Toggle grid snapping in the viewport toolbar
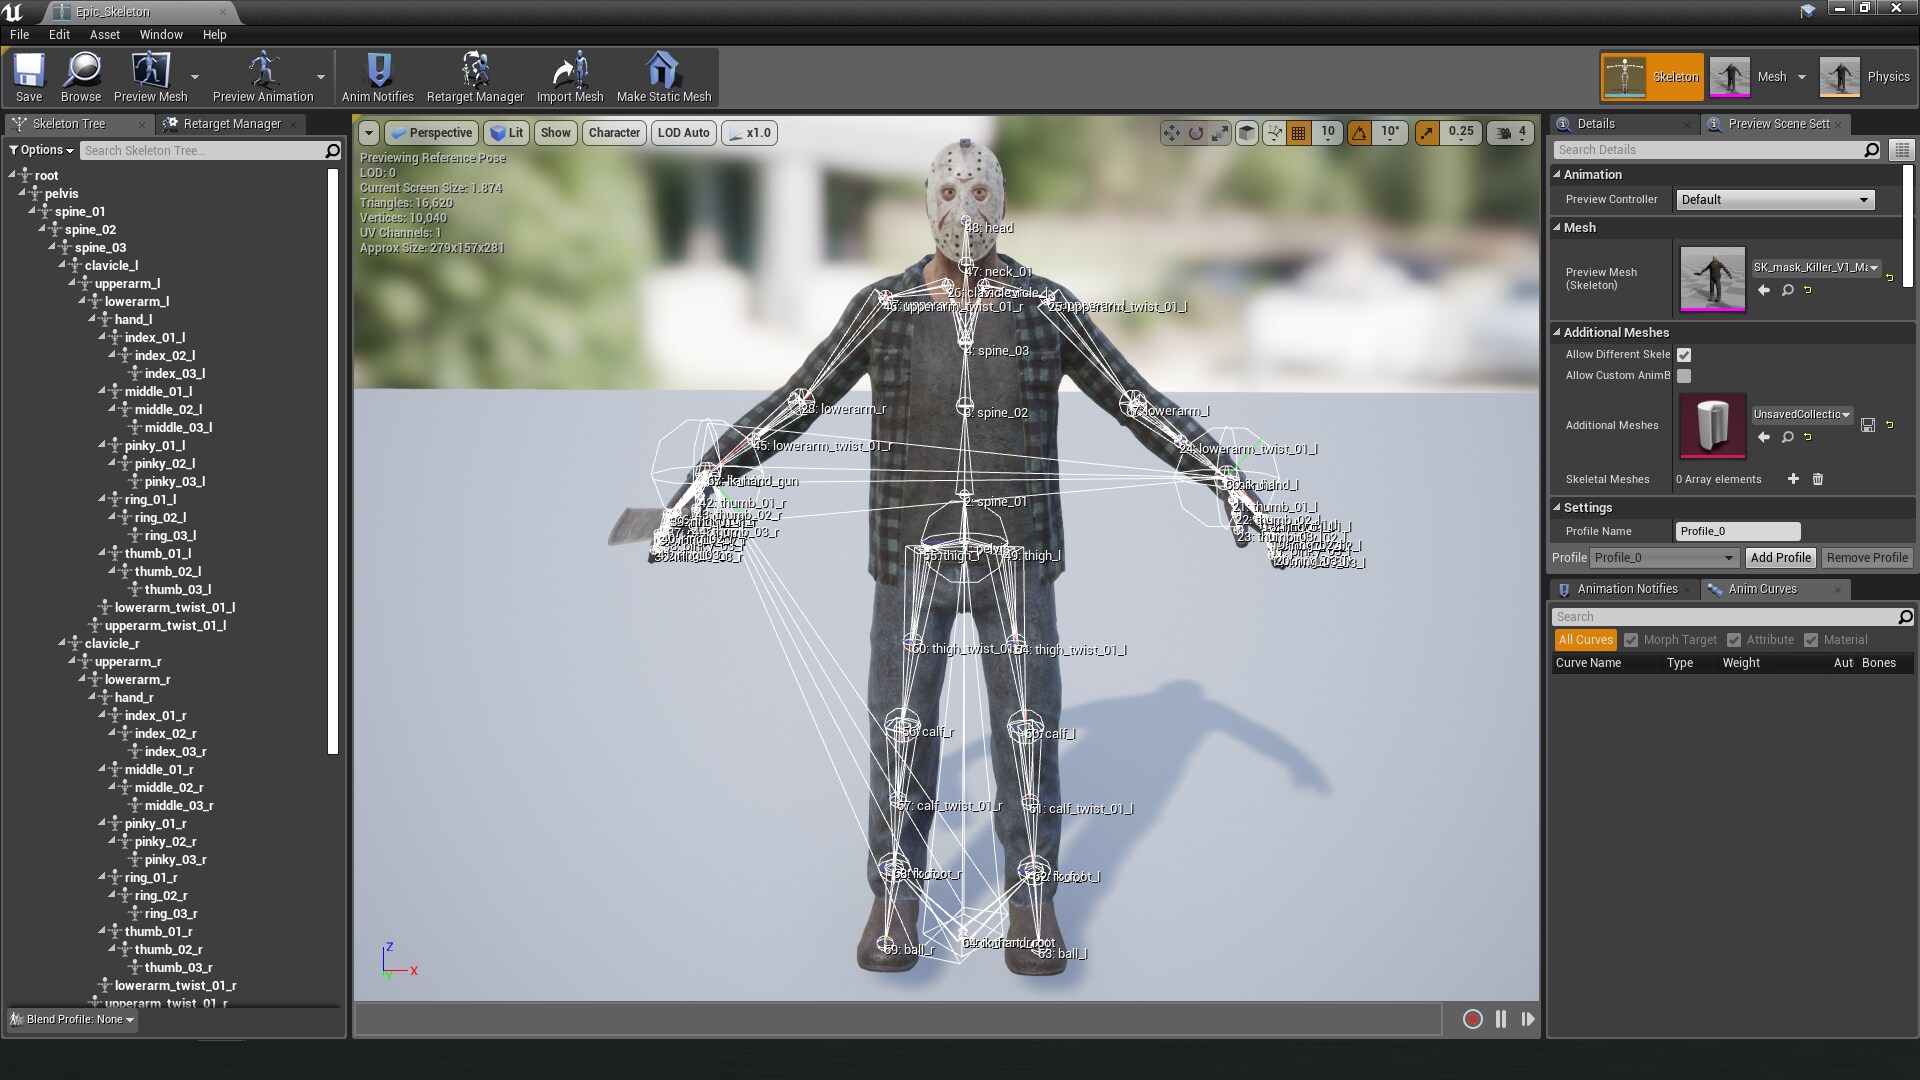This screenshot has height=1080, width=1920. coord(1298,132)
